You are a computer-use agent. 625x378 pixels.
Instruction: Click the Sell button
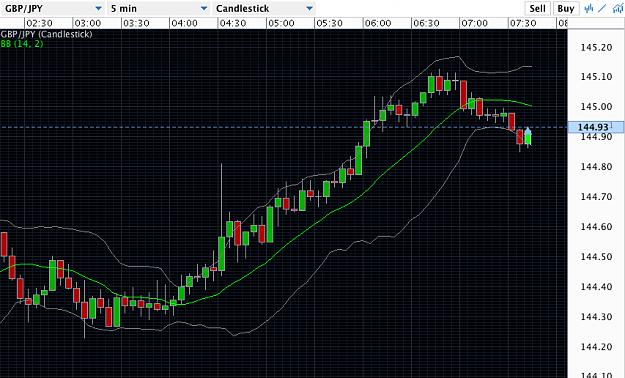point(537,8)
